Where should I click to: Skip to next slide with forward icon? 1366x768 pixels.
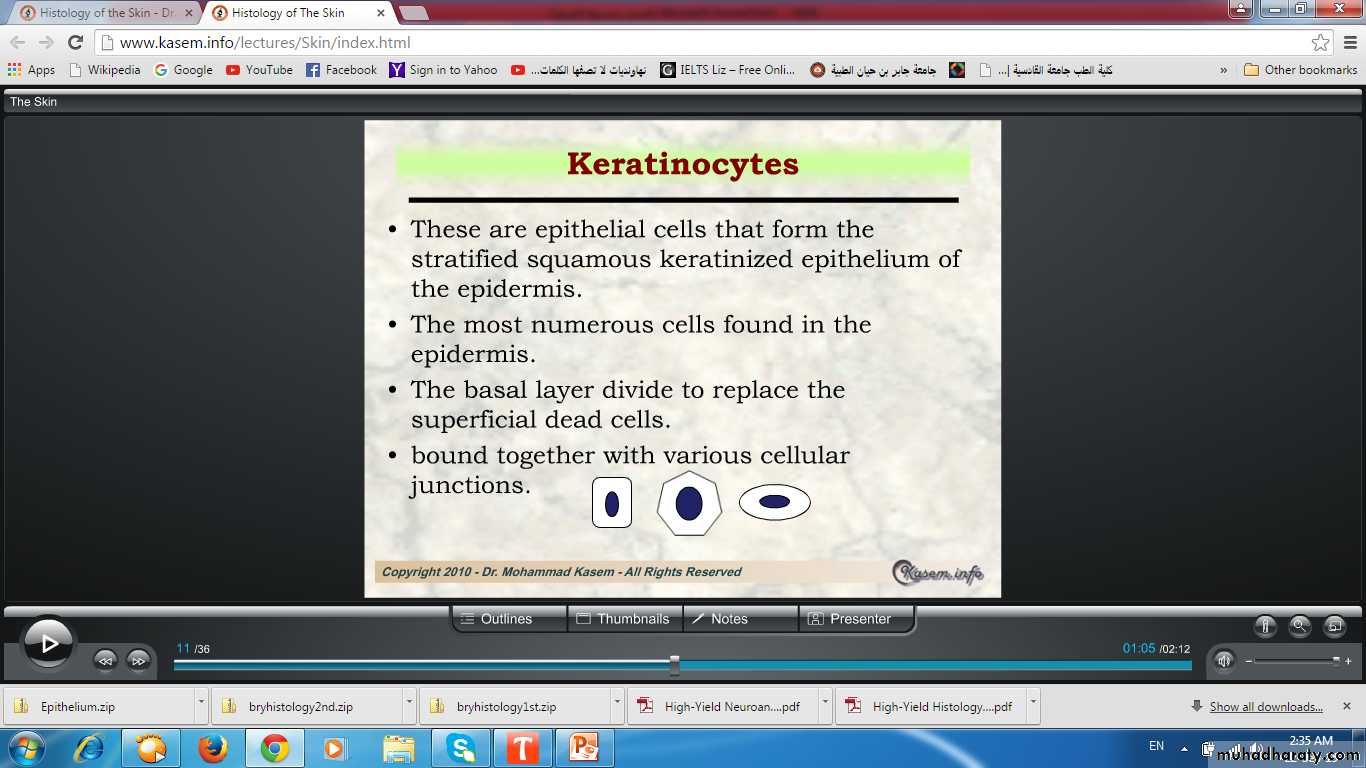point(139,660)
